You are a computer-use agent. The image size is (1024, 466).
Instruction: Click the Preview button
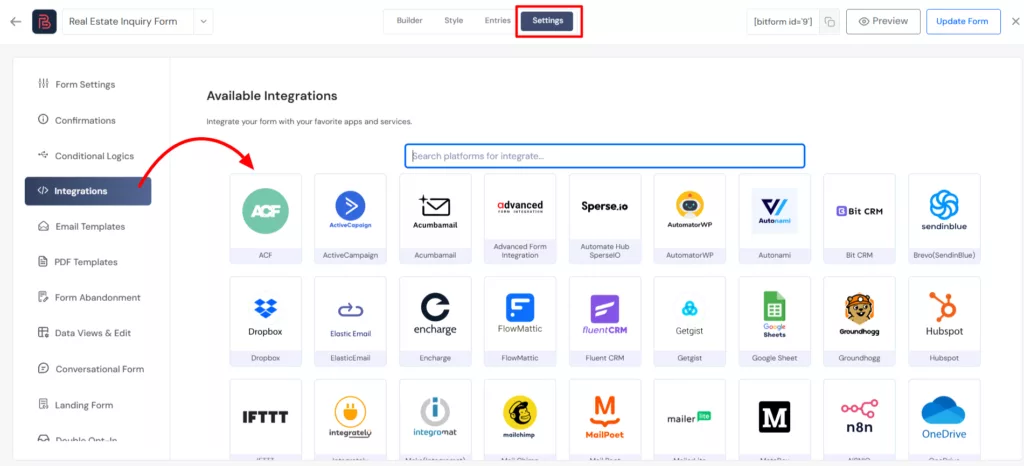click(x=883, y=22)
